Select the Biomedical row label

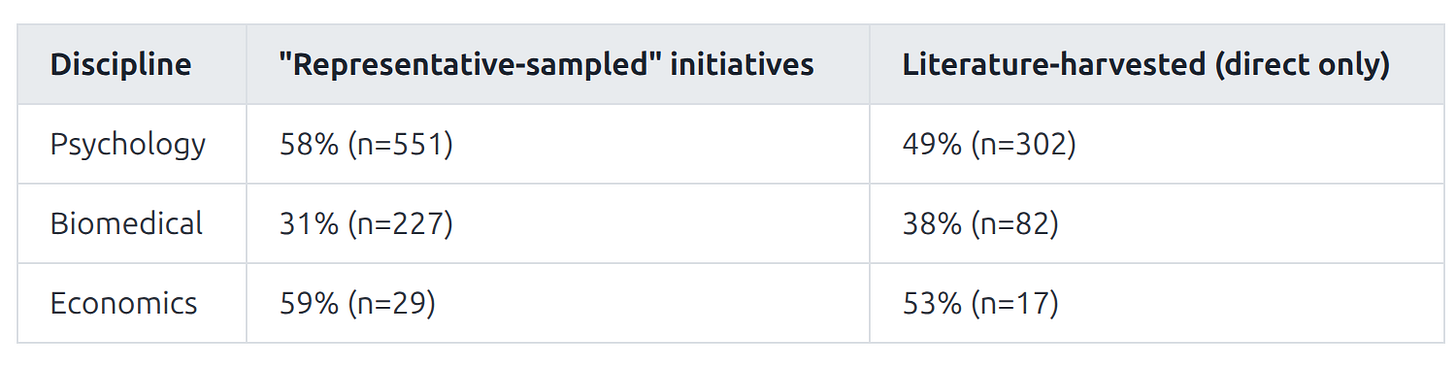pos(126,223)
